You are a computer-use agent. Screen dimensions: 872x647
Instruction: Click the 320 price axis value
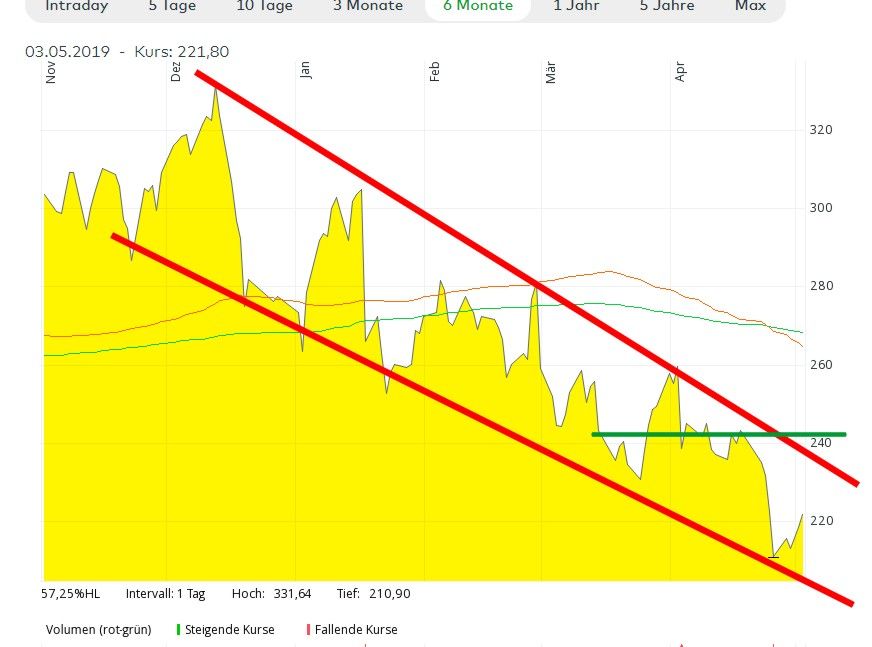[821, 130]
